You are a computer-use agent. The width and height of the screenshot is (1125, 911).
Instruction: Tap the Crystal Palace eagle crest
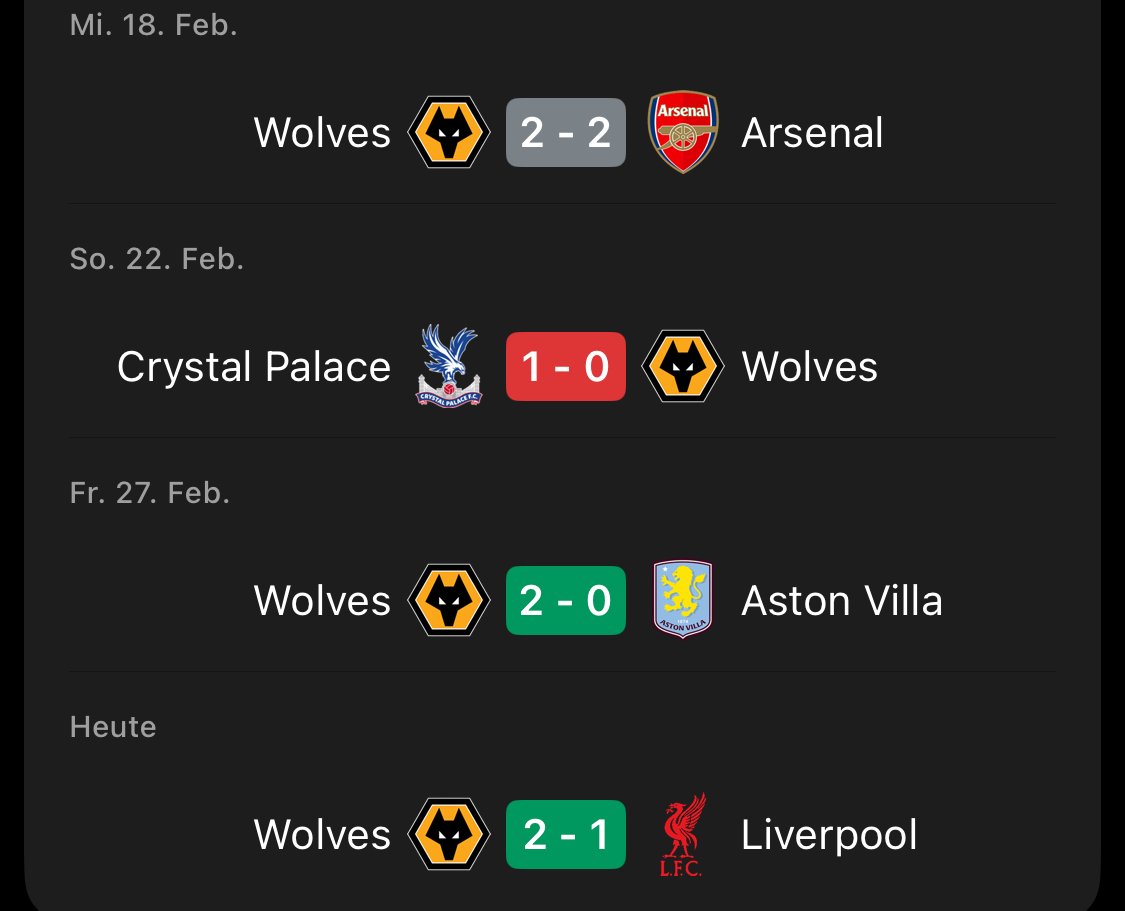448,366
